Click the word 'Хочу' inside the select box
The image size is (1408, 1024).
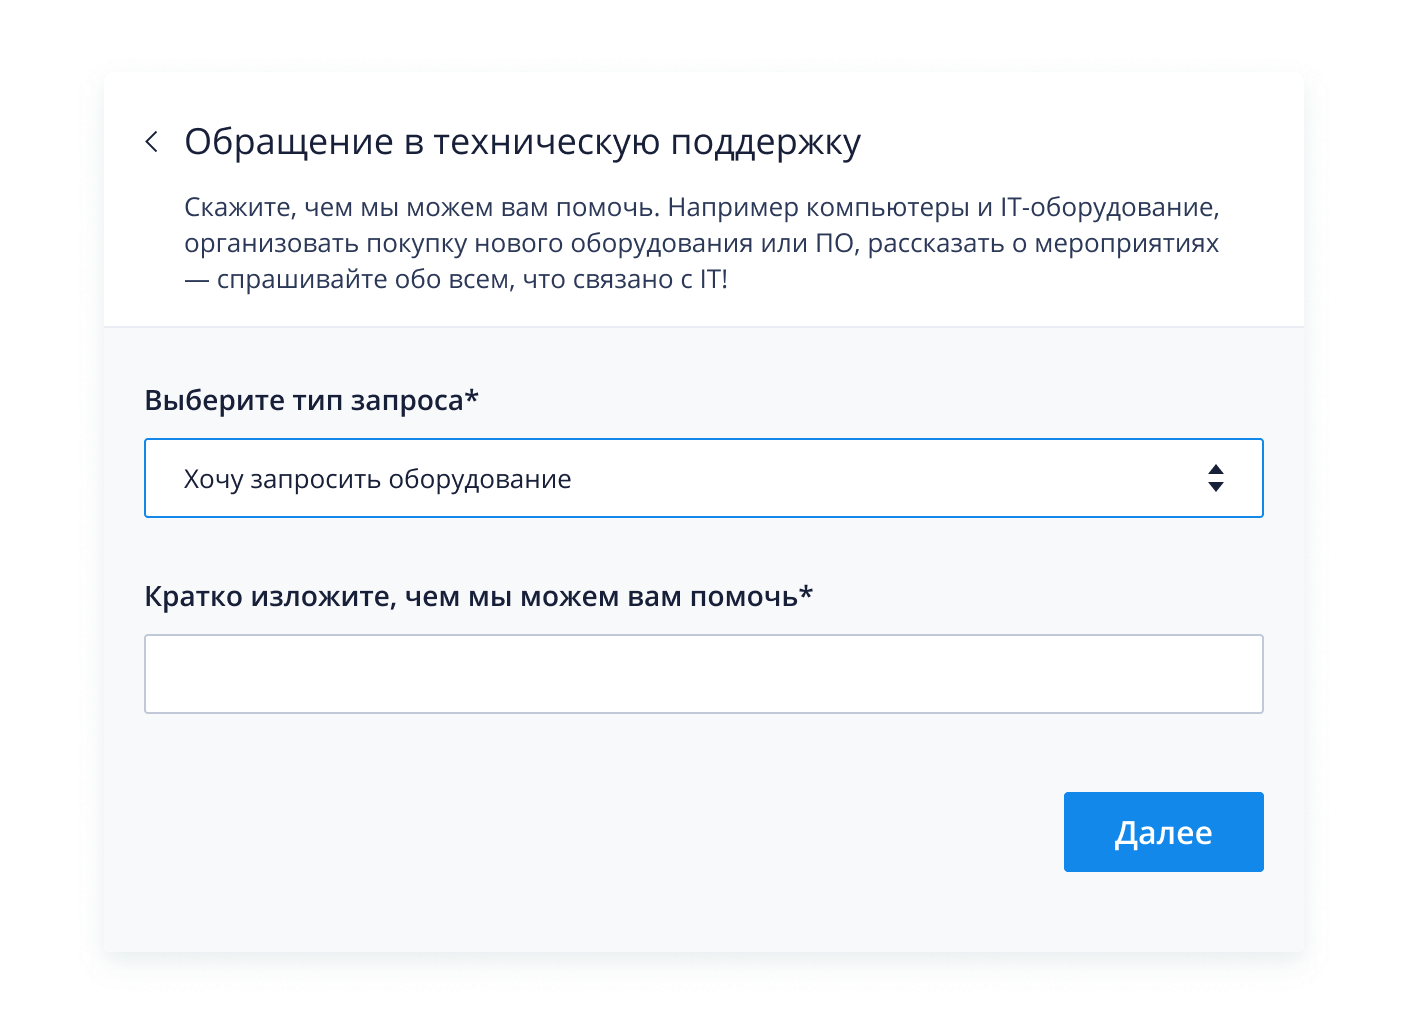click(214, 479)
